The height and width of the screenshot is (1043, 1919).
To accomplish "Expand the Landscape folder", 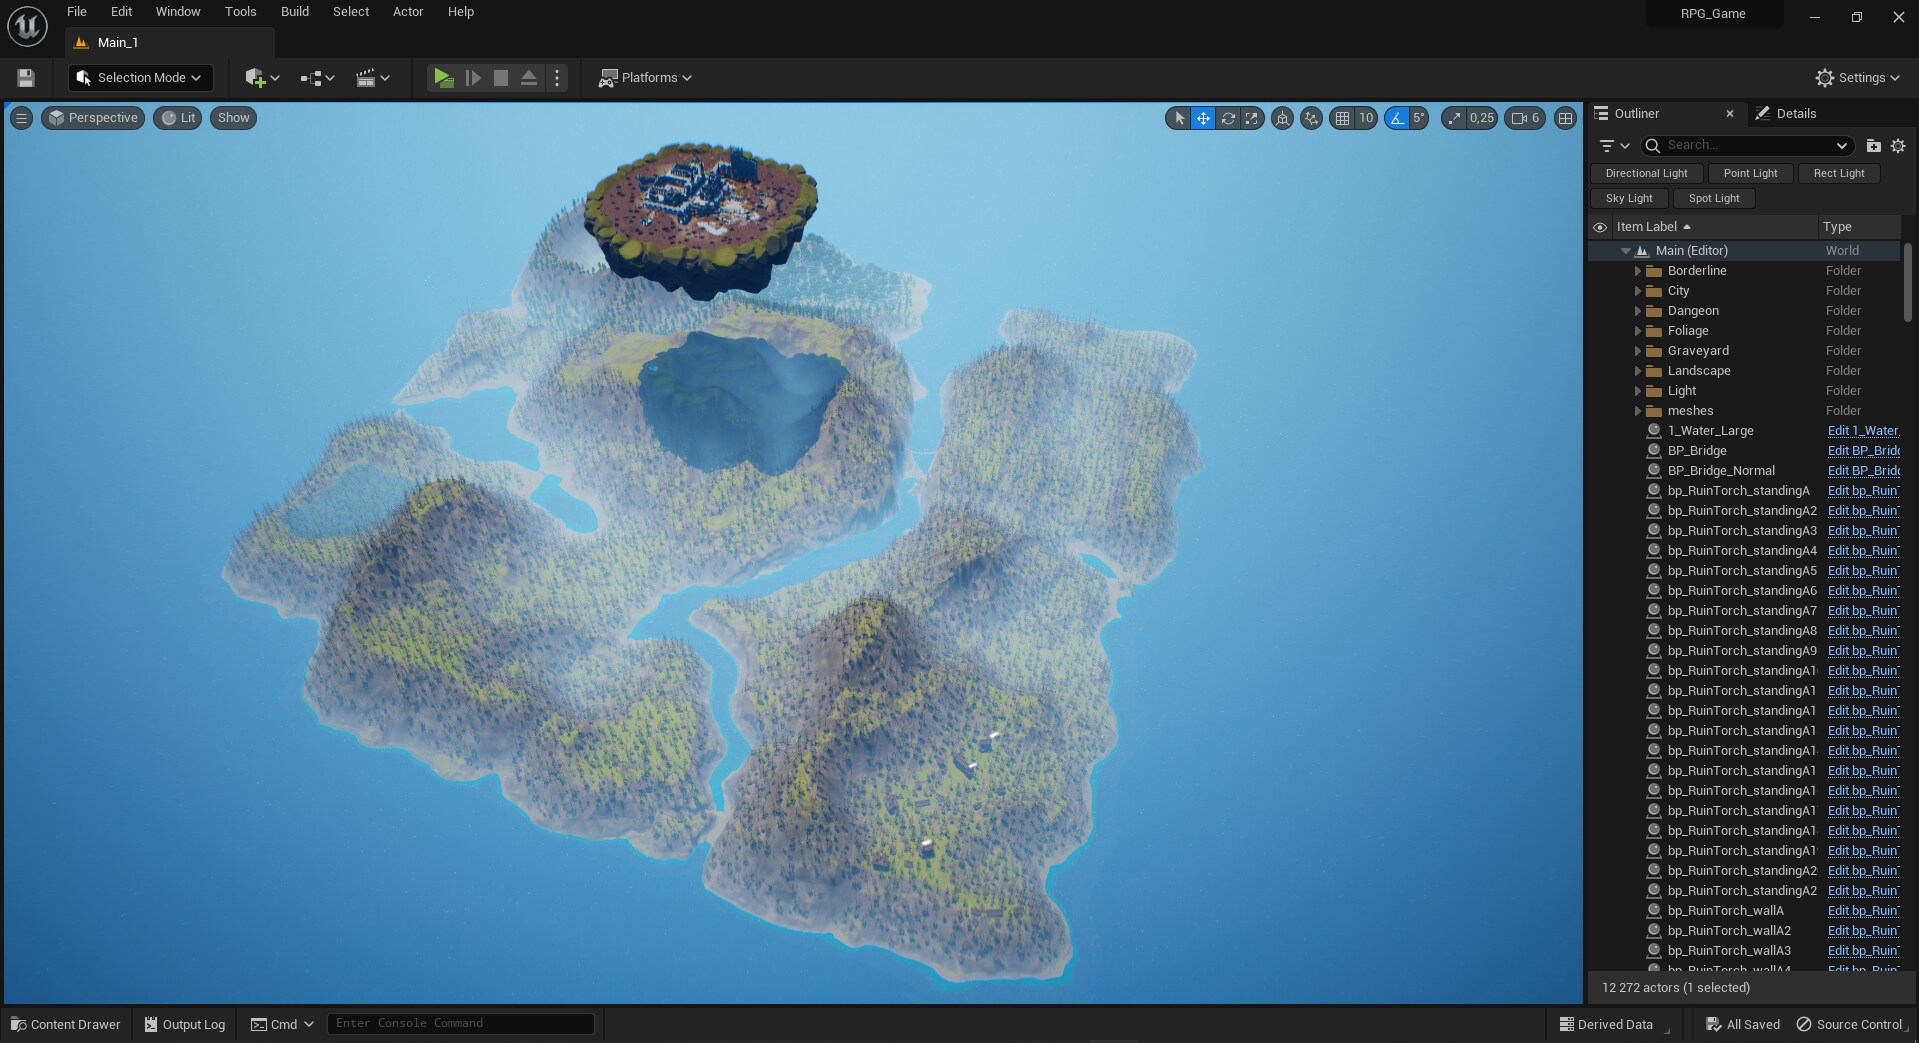I will 1637,371.
